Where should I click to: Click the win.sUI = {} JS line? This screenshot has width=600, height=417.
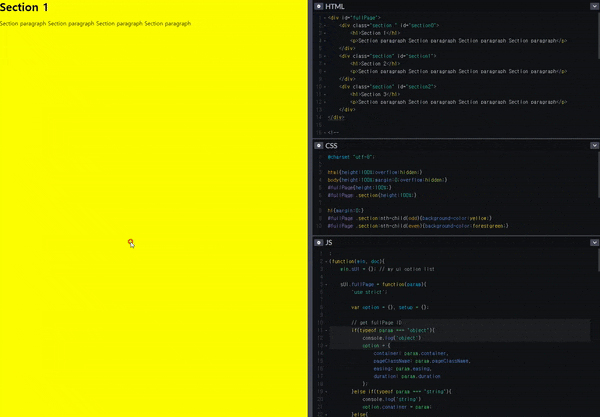click(x=387, y=269)
